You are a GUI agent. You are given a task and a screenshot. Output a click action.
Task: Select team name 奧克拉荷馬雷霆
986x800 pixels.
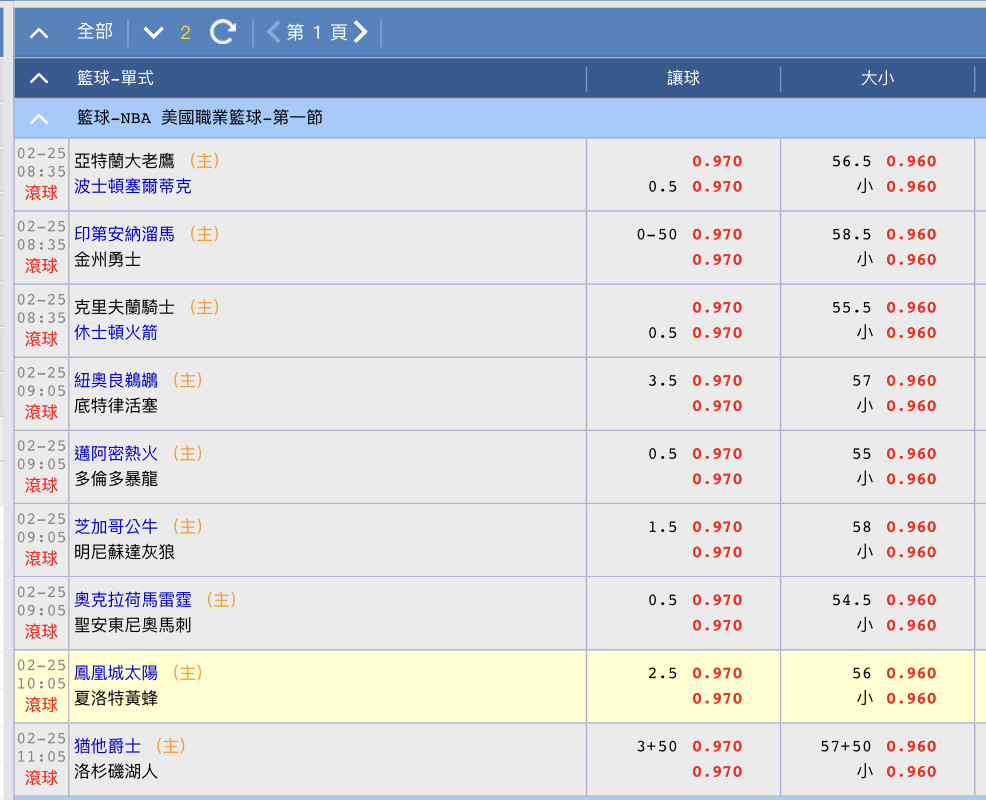point(133,599)
